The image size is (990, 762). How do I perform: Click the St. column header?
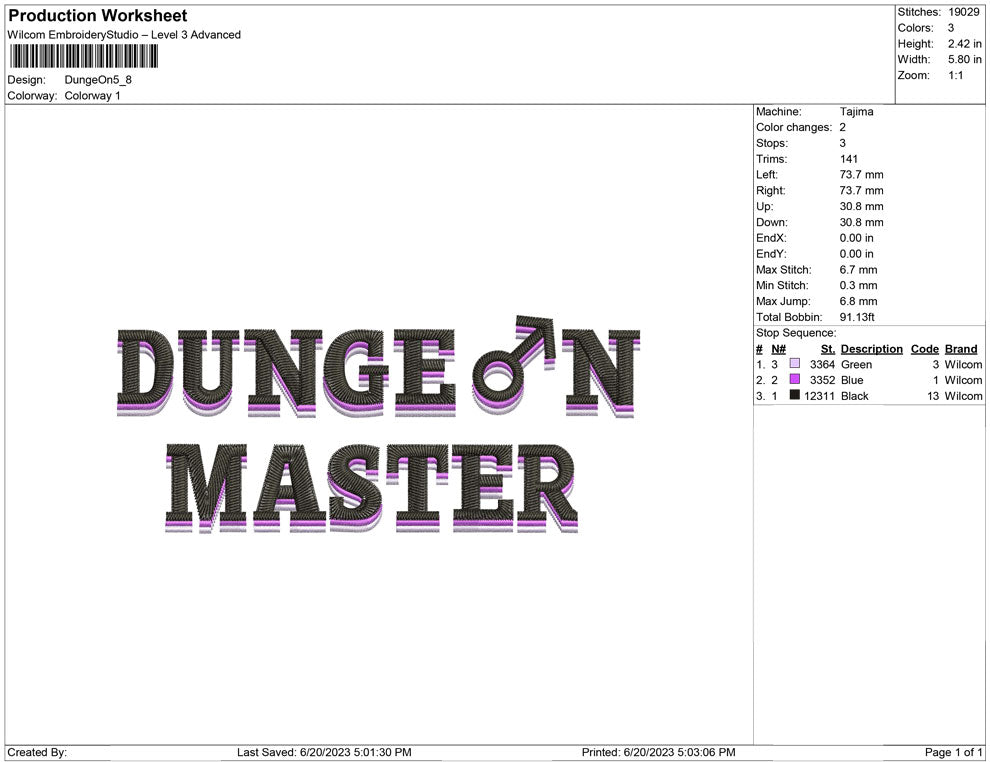[827, 348]
